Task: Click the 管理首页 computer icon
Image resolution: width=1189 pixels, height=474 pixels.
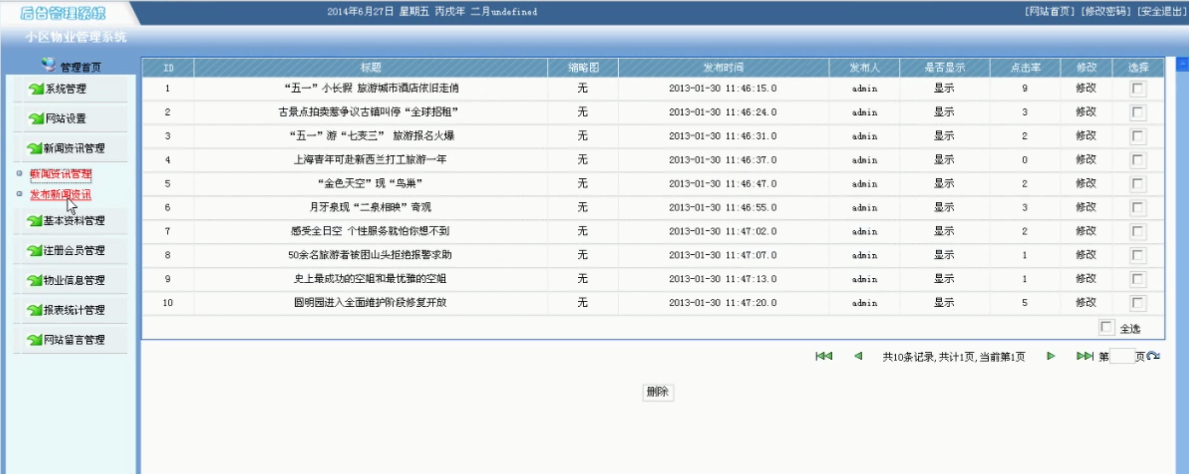Action: [x=49, y=67]
